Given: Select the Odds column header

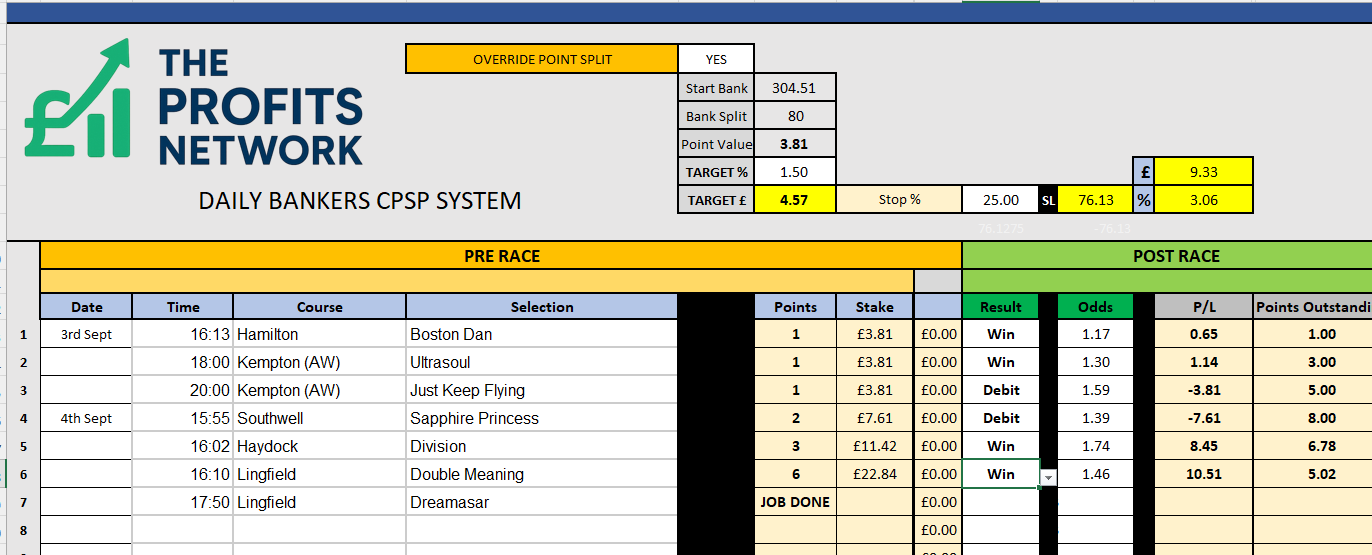Looking at the screenshot, I should click(x=1096, y=307).
